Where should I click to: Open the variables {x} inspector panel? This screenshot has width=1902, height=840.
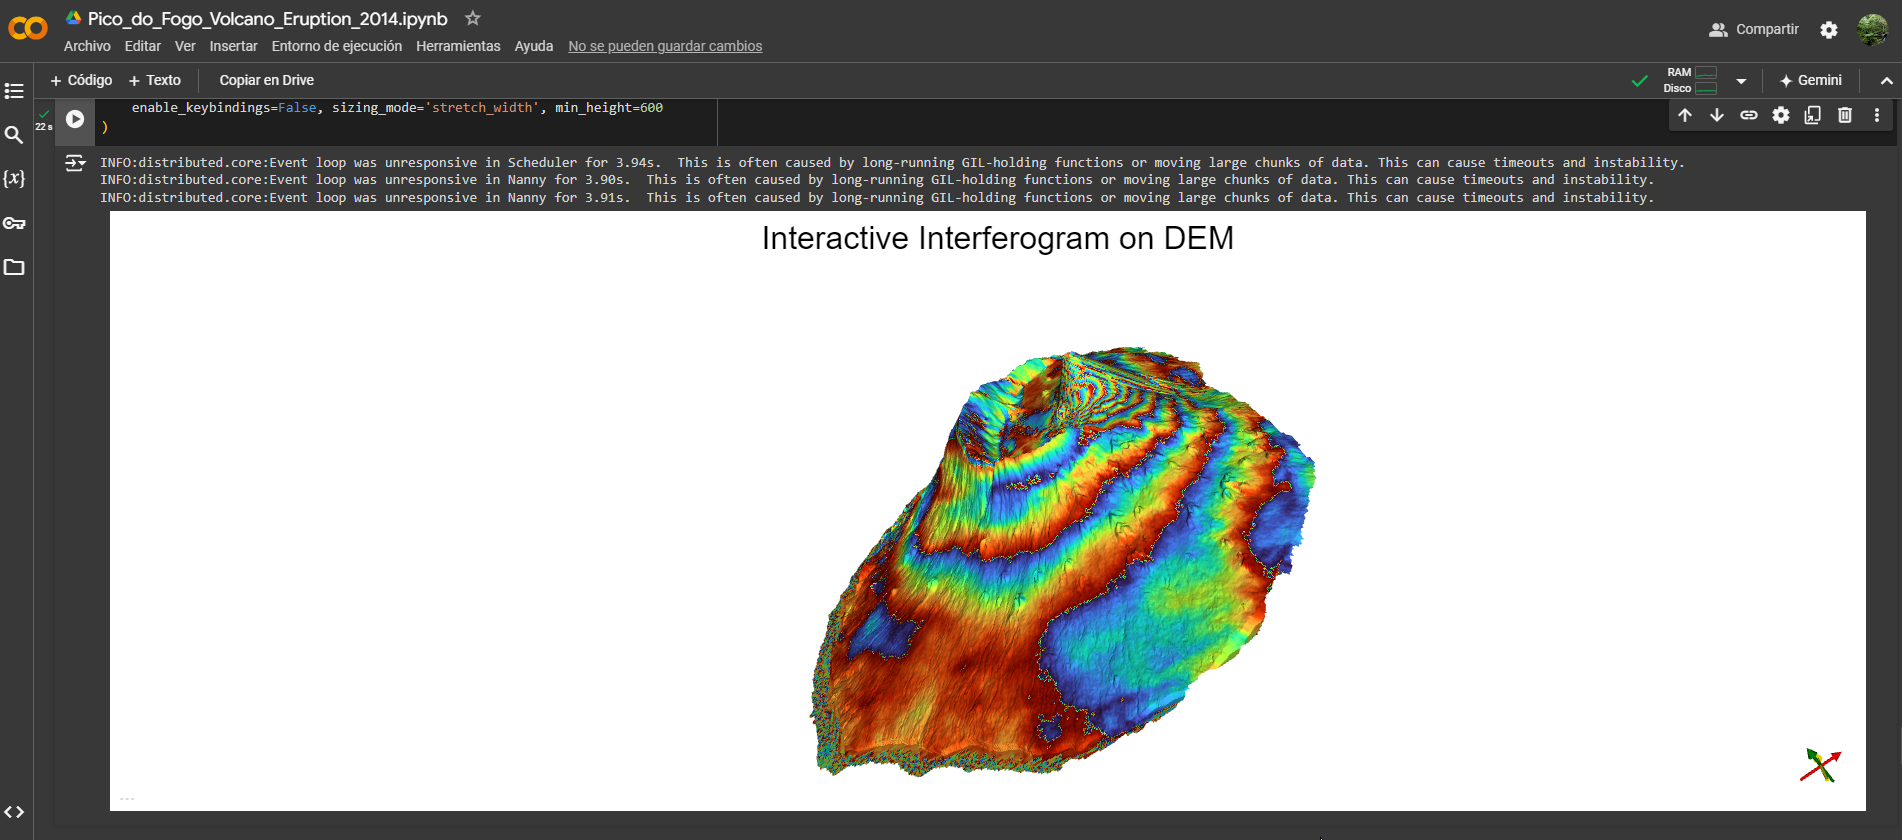click(x=14, y=179)
